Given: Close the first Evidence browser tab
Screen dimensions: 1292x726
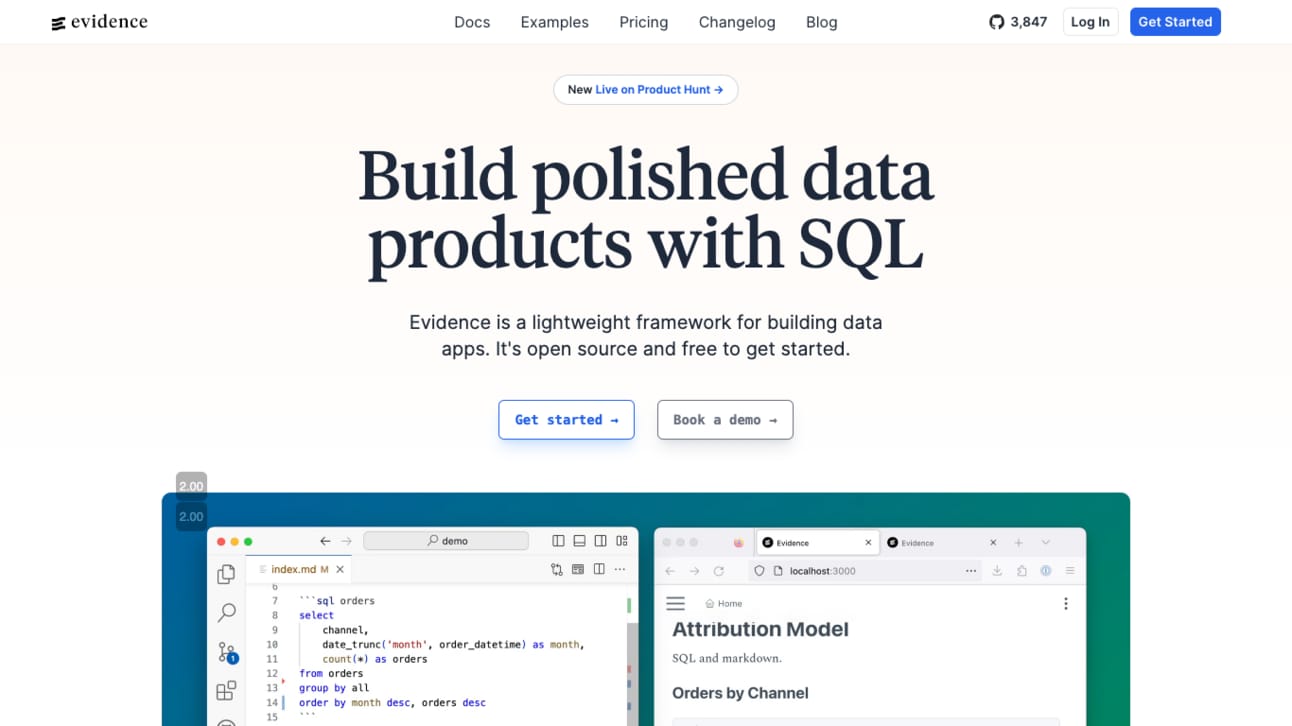Looking at the screenshot, I should point(868,543).
